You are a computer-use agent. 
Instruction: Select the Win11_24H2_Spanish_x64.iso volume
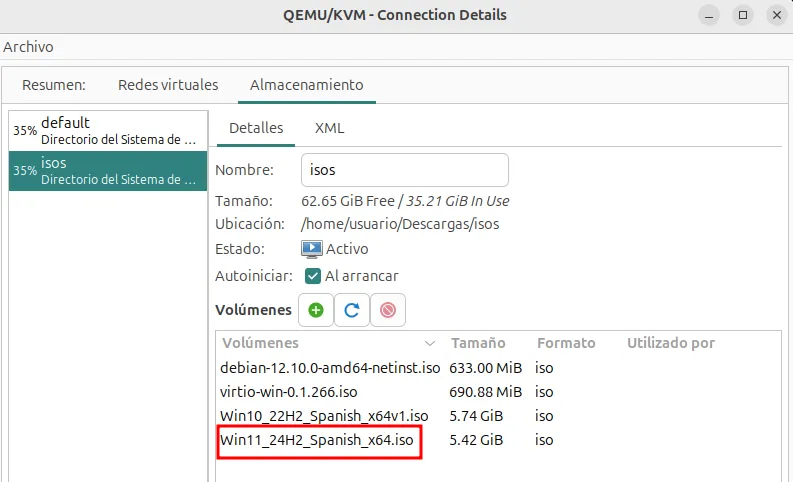click(x=316, y=440)
